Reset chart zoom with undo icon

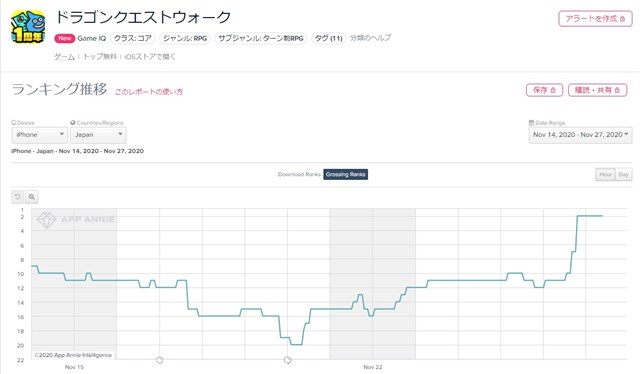point(18,197)
